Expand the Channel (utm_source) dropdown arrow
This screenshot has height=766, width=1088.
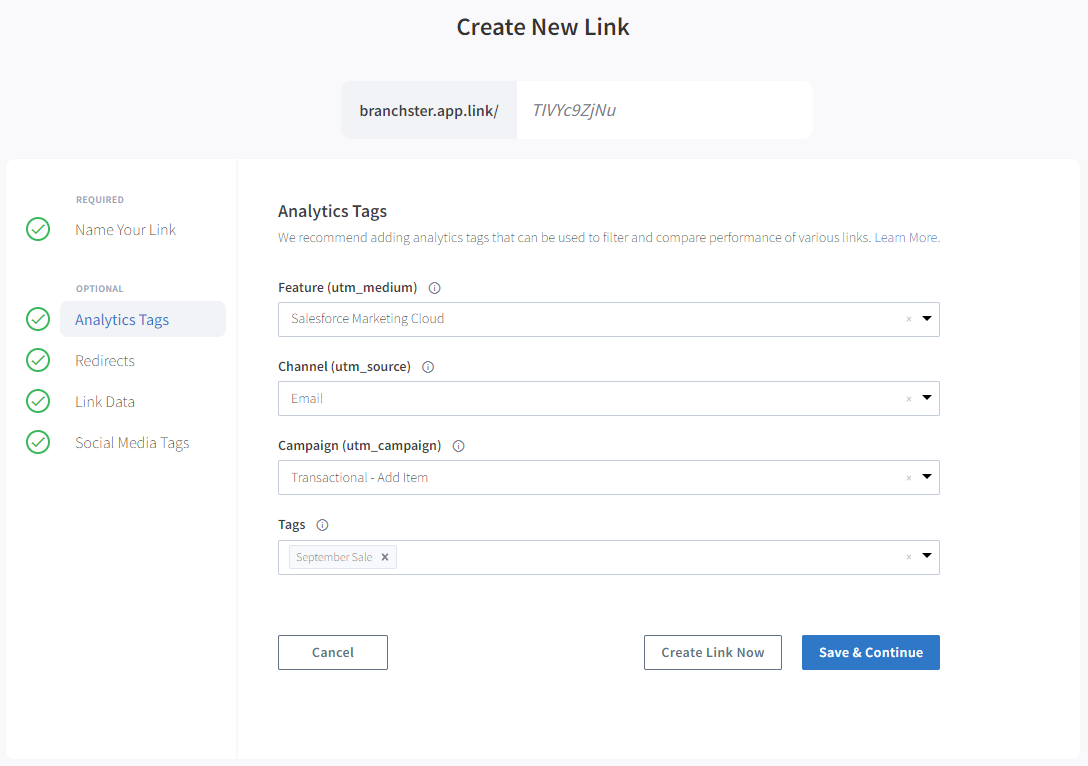pos(926,398)
